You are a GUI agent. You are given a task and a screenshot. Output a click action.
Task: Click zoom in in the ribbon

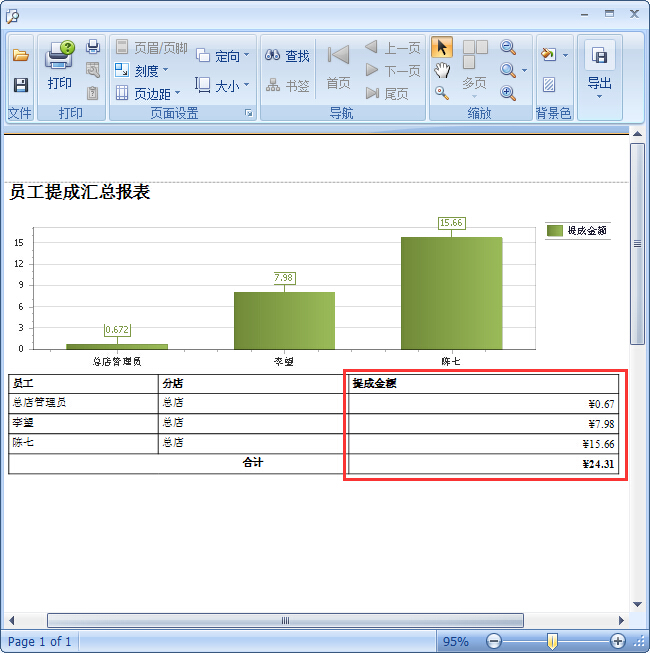point(508,93)
